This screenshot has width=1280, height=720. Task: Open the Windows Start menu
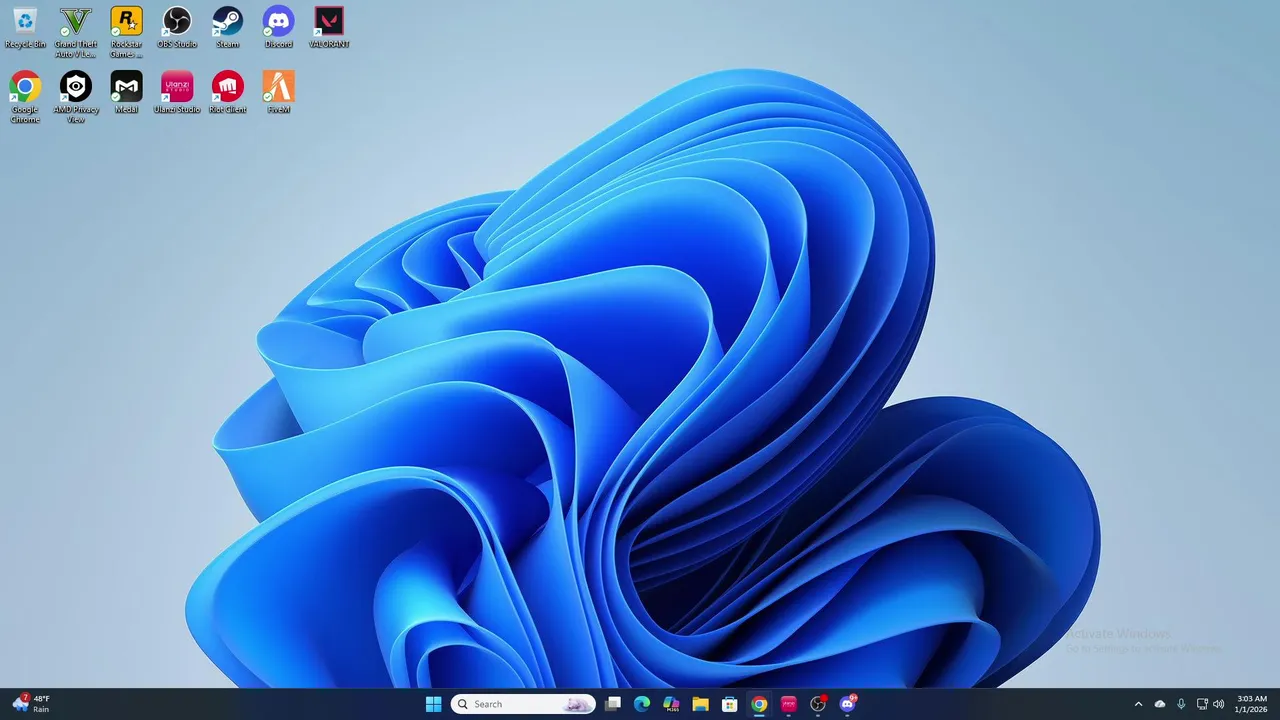[433, 704]
